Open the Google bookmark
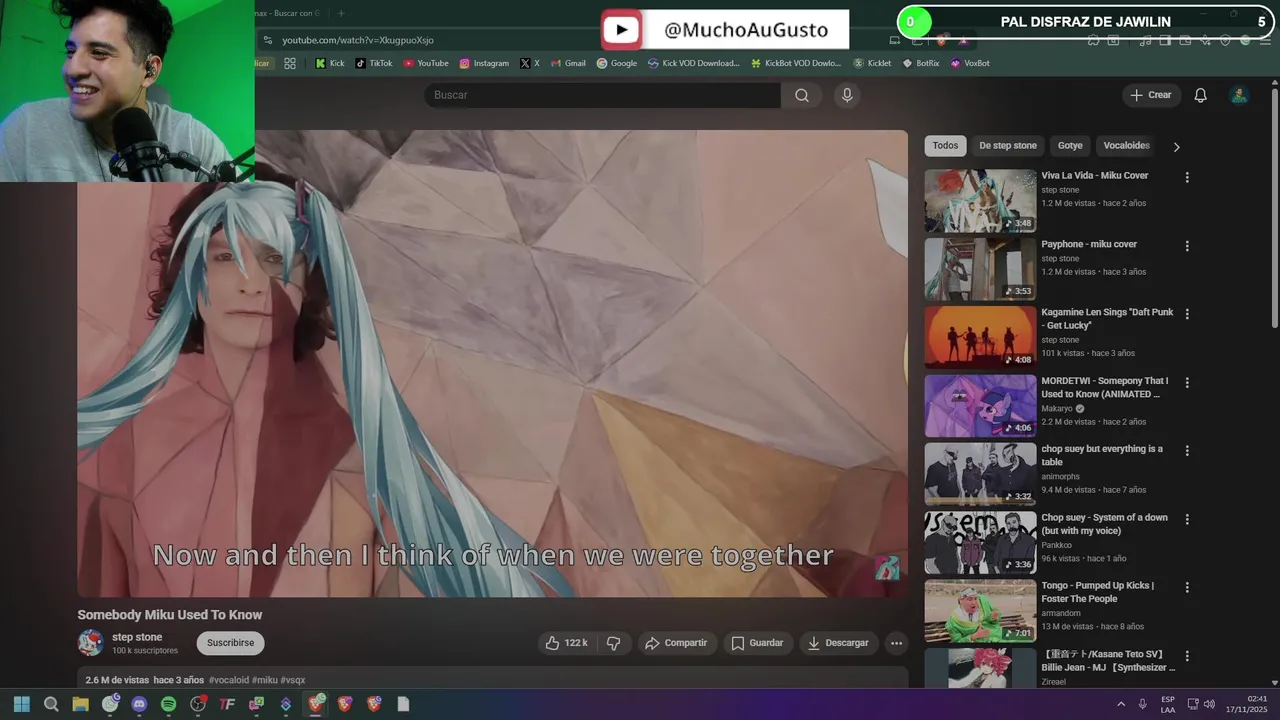The image size is (1280, 720). pyautogui.click(x=617, y=63)
